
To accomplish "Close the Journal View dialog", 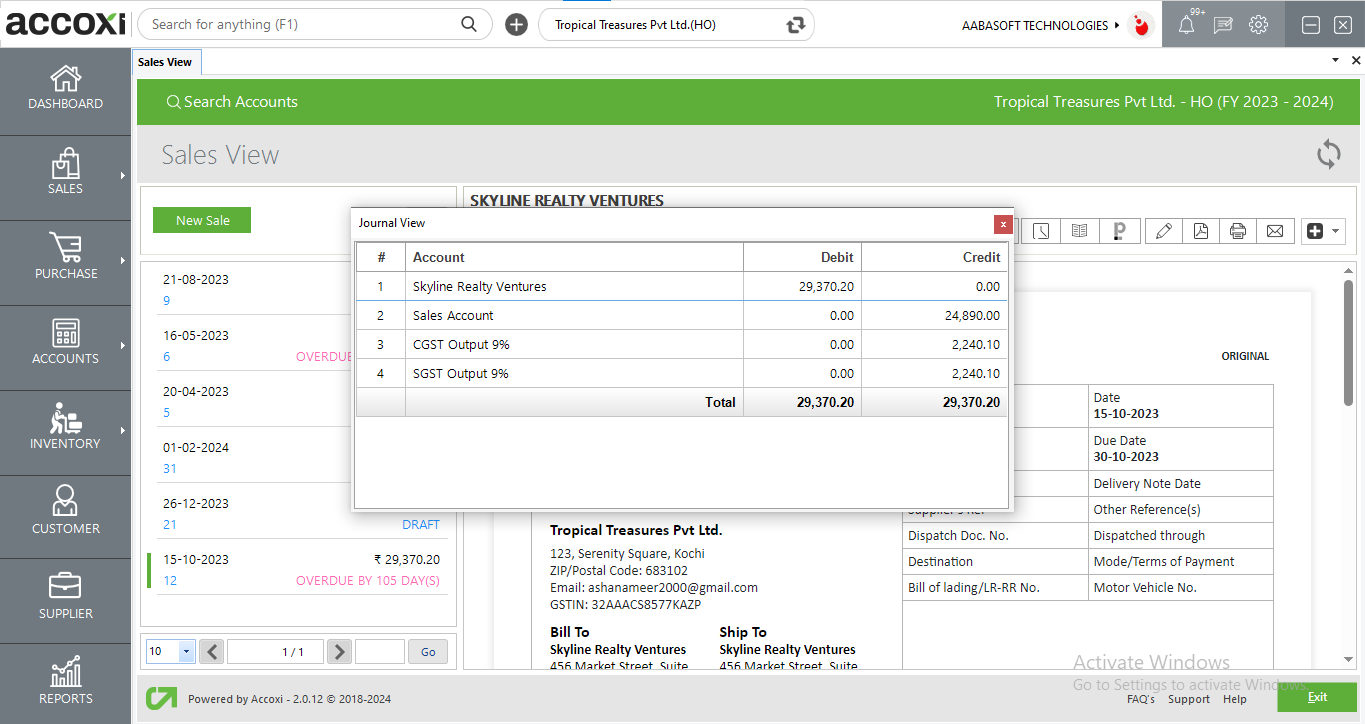I will pos(1002,224).
